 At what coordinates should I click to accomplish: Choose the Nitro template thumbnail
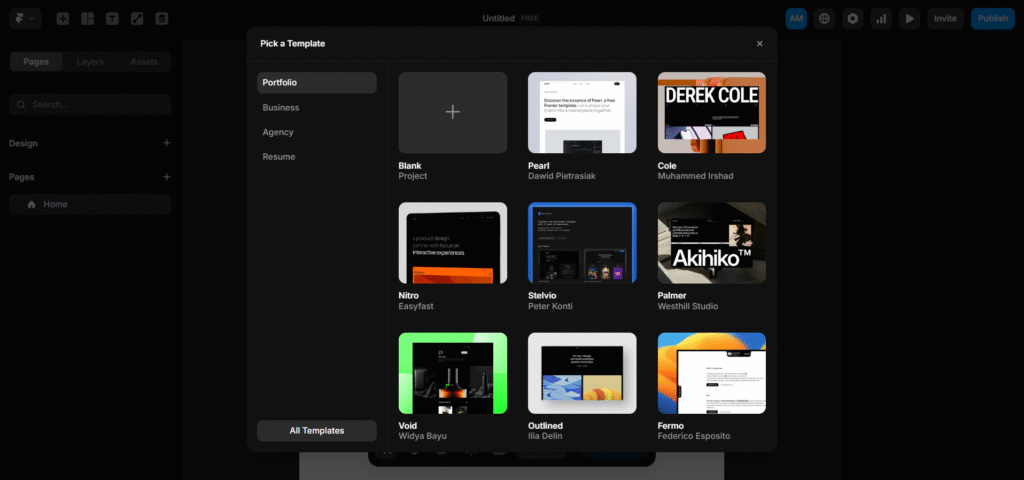click(453, 243)
